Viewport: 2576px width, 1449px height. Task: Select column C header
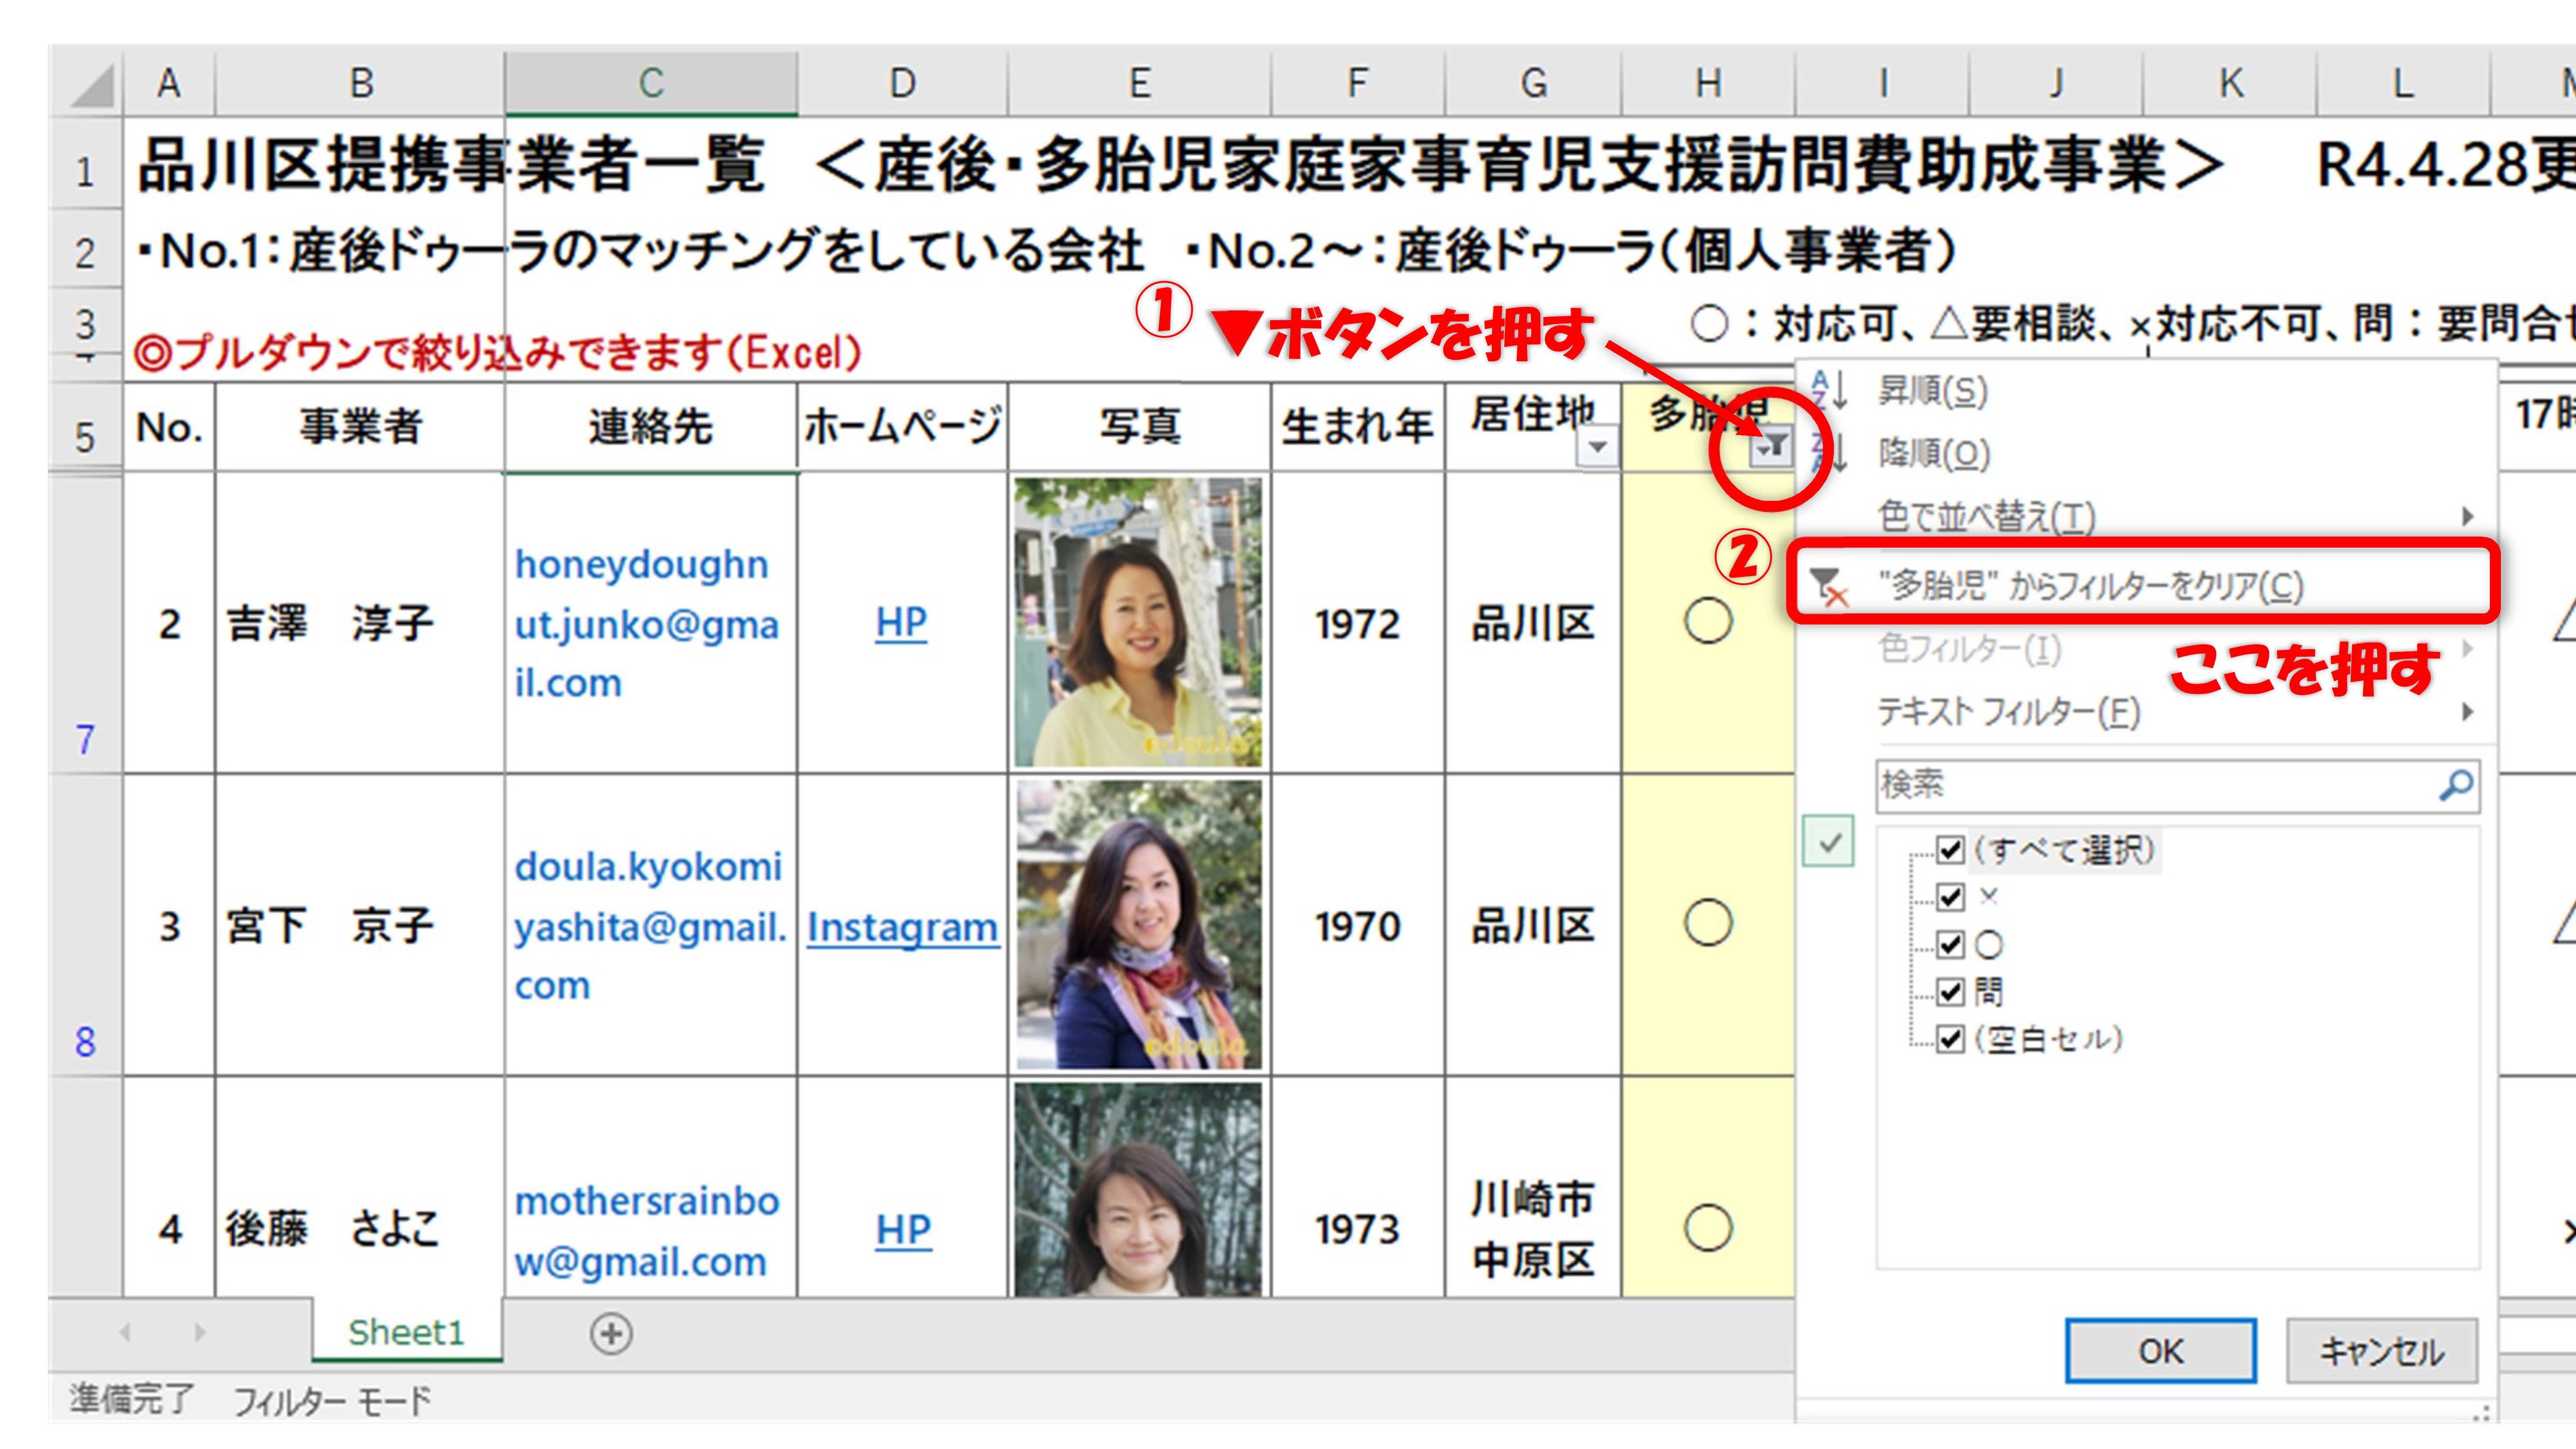pos(651,83)
